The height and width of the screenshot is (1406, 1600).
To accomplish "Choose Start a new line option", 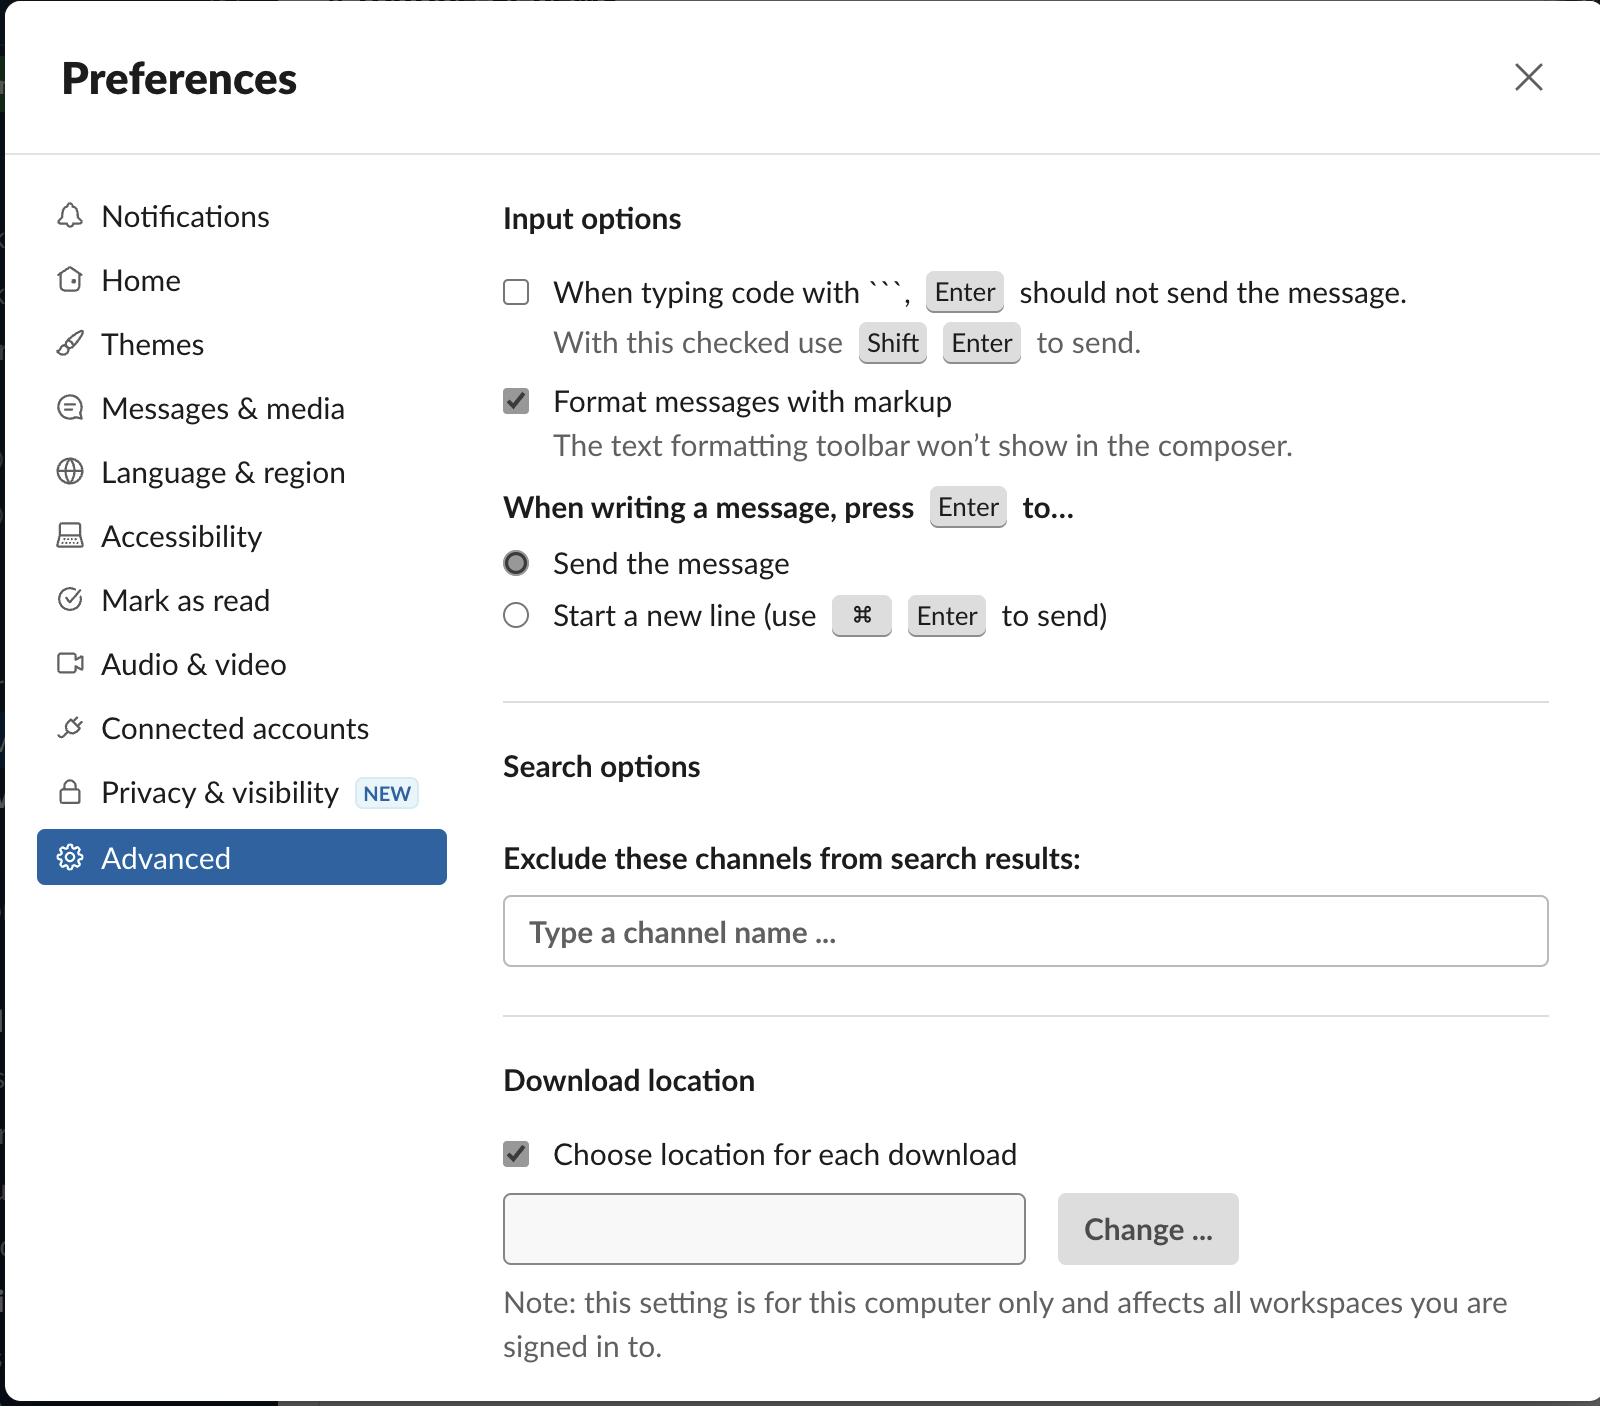I will tap(516, 615).
